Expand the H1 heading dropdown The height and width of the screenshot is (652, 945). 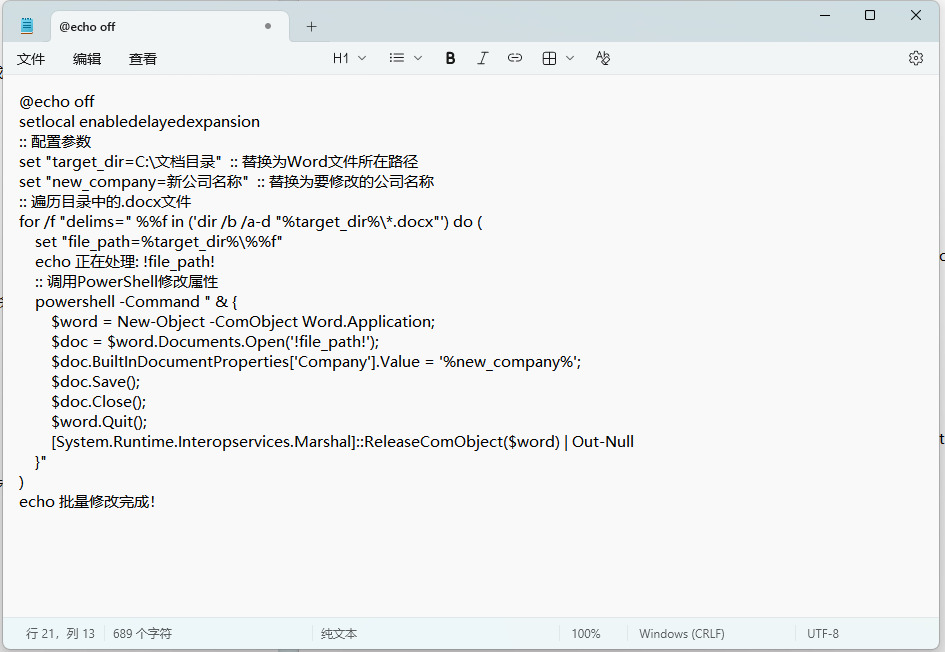point(349,58)
